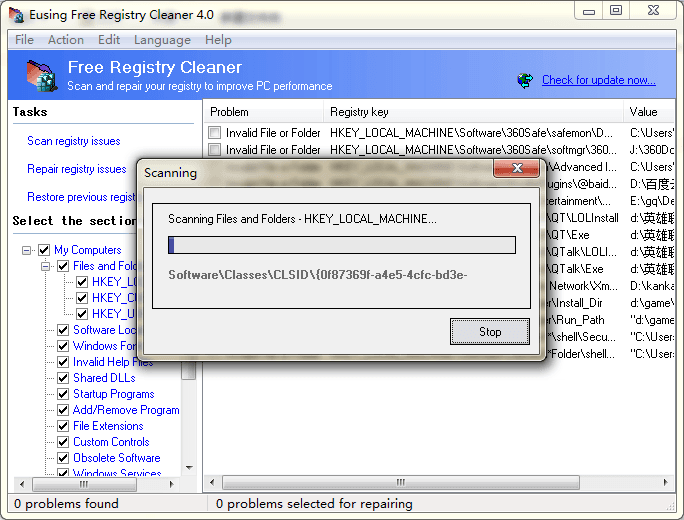Click the globe update icon in banner
Screen dimensions: 684x520
[x=525, y=80]
